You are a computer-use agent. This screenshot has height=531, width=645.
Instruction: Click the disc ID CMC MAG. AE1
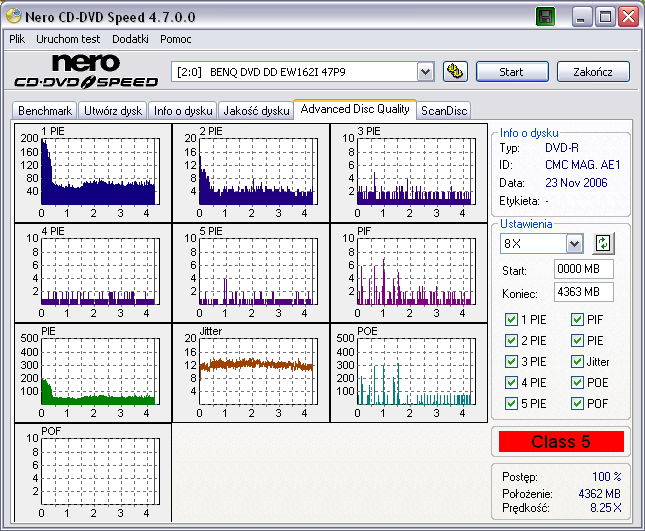point(582,165)
